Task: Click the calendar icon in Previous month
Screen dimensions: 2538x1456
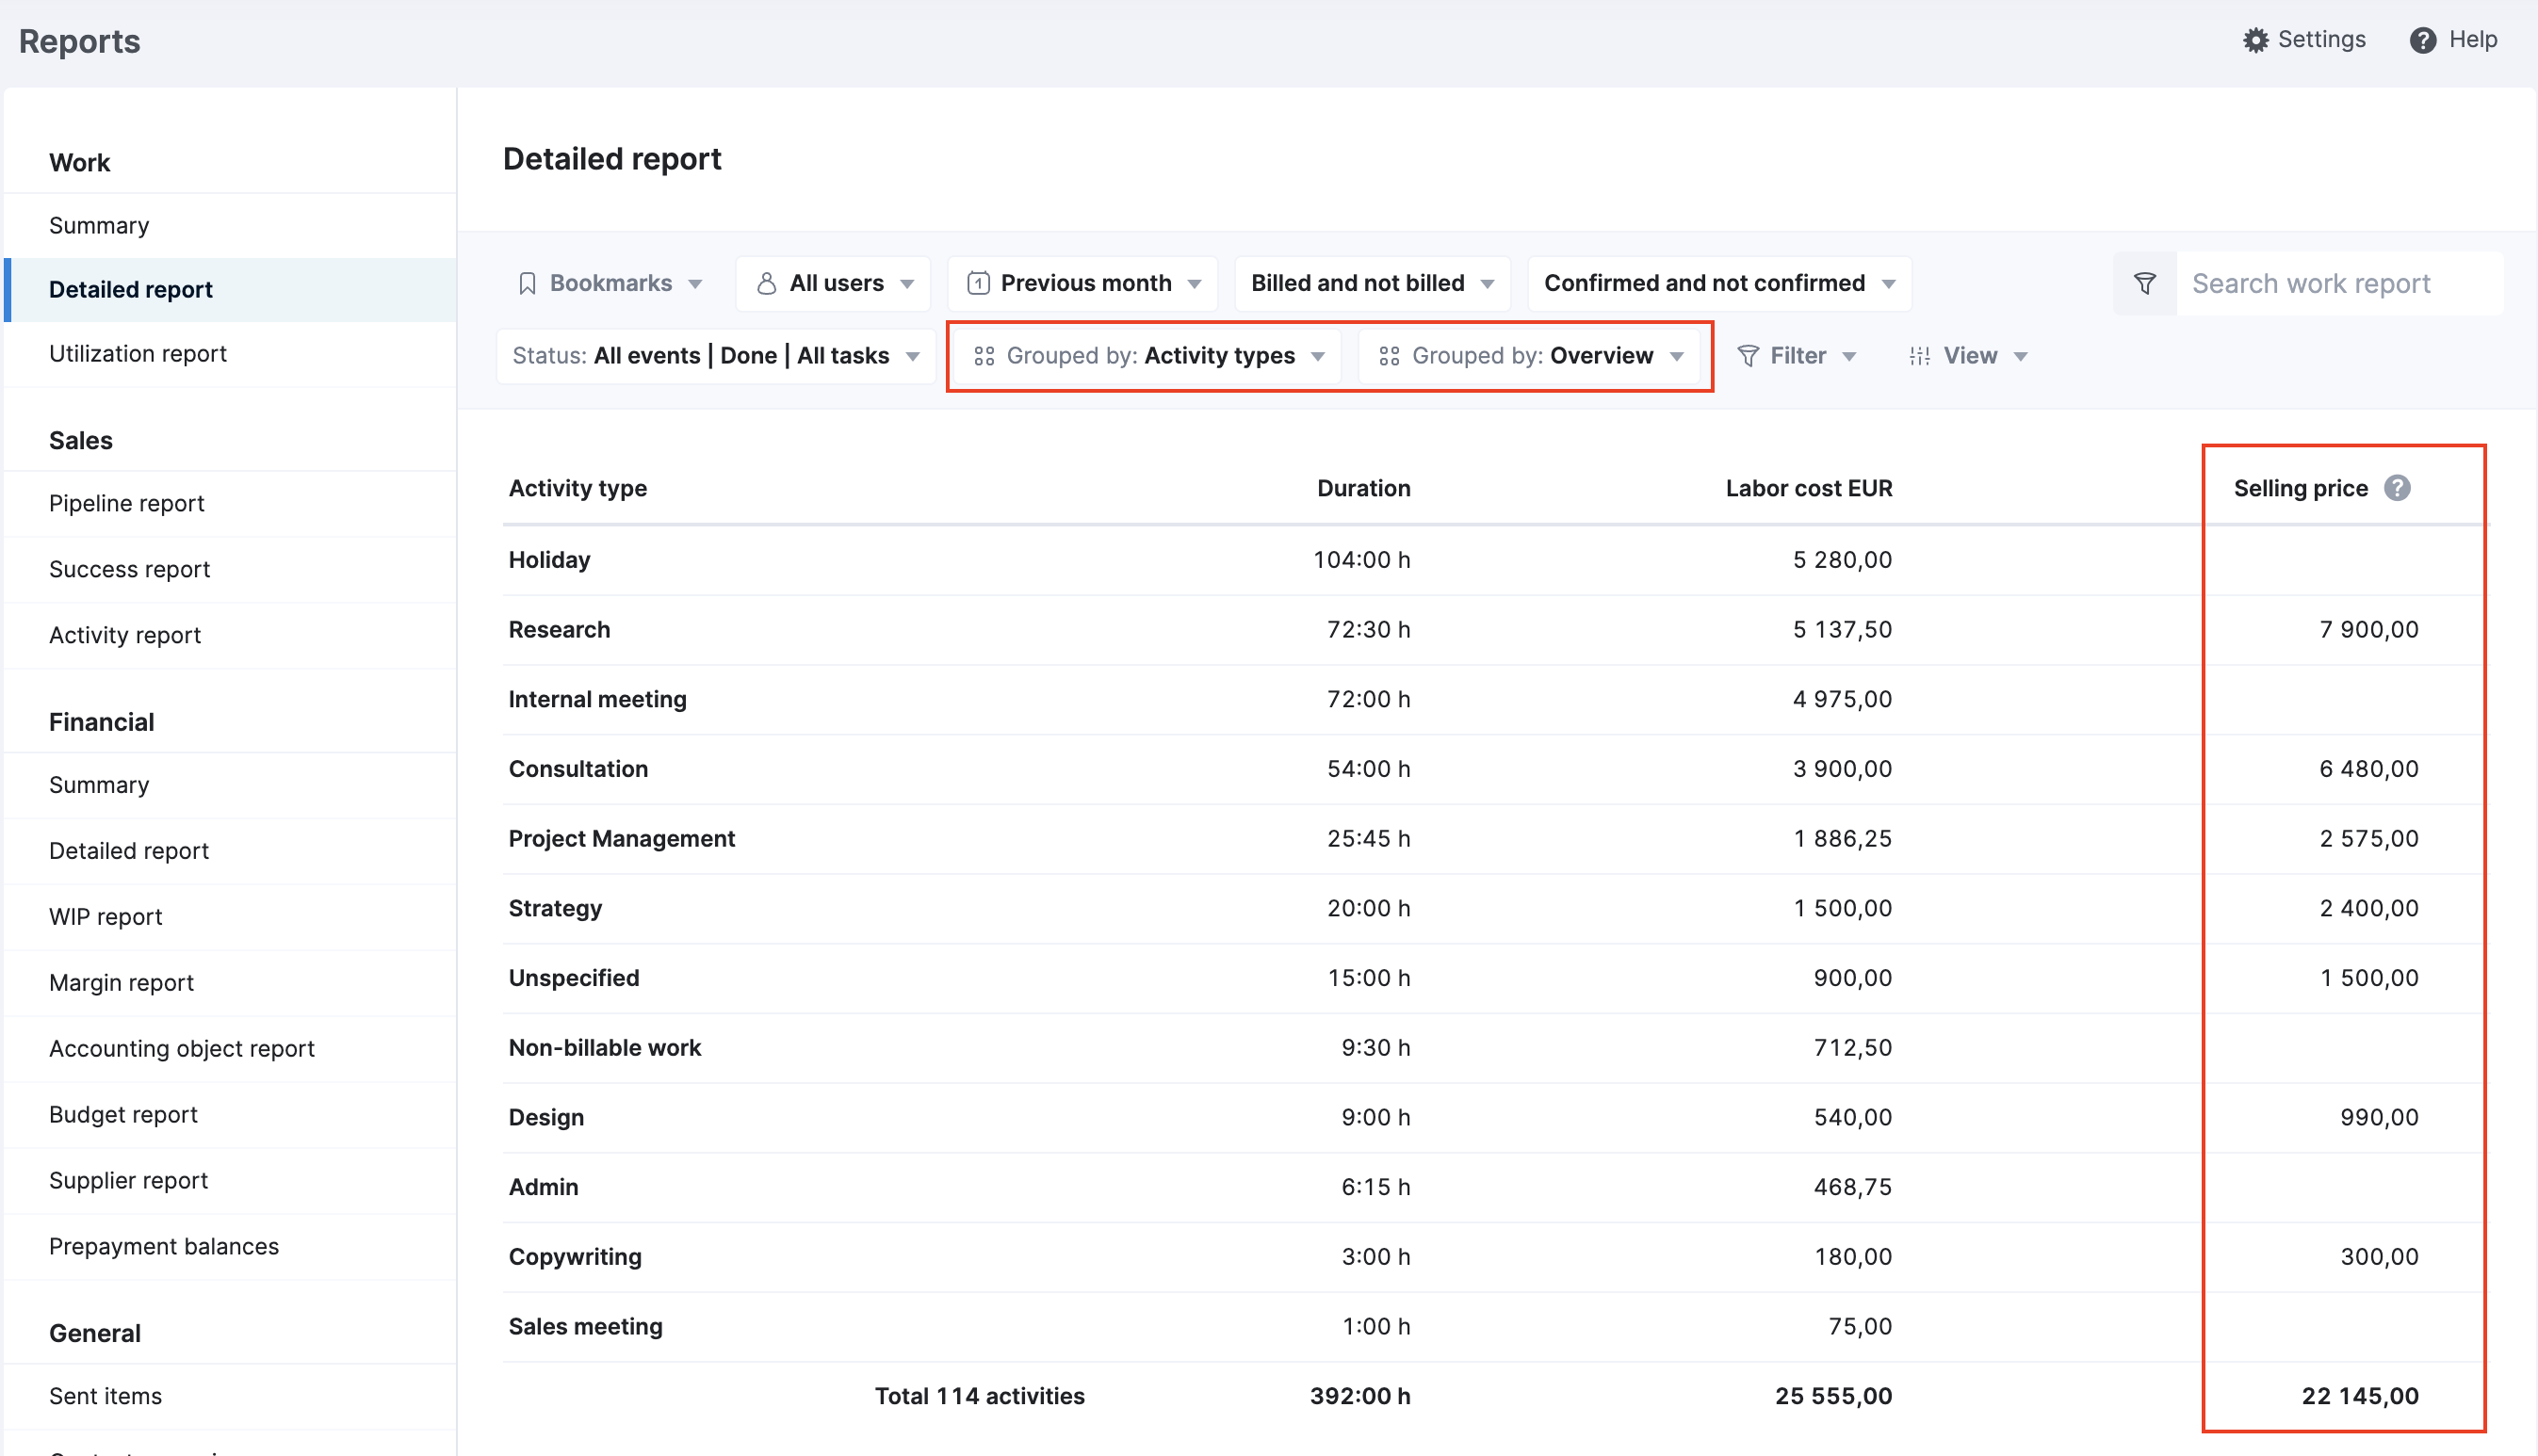Action: point(978,284)
